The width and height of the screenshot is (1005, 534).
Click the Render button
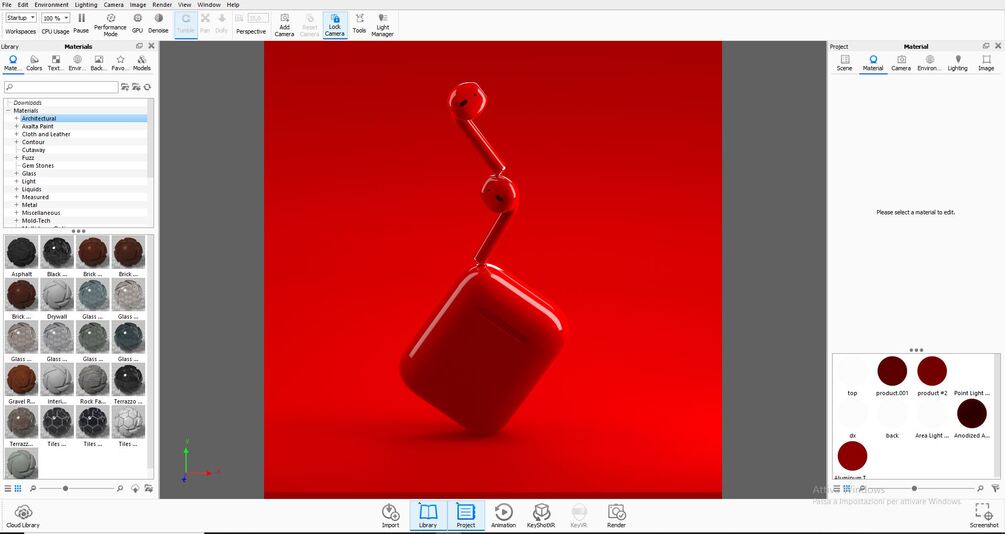click(x=616, y=516)
